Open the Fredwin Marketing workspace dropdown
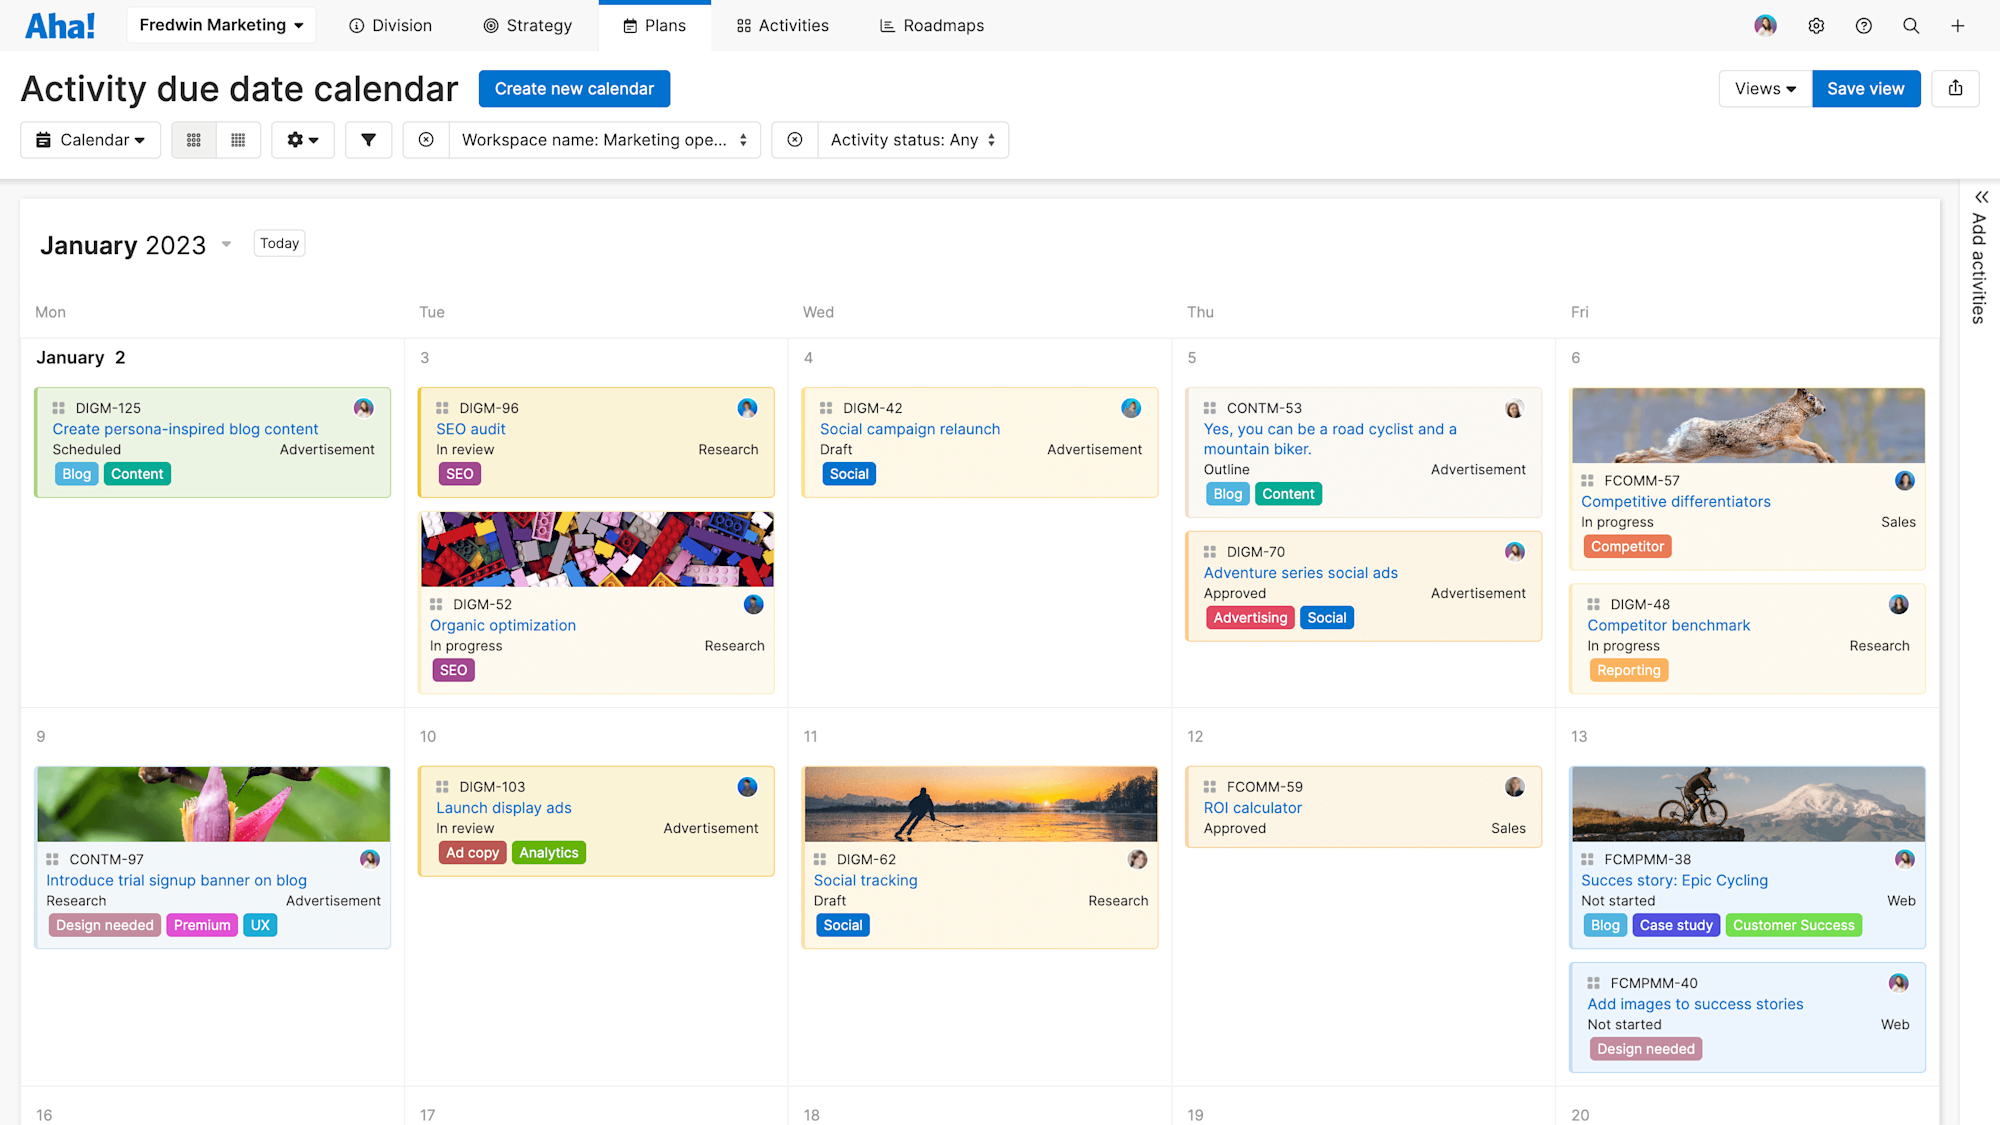The image size is (2000, 1125). tap(221, 25)
